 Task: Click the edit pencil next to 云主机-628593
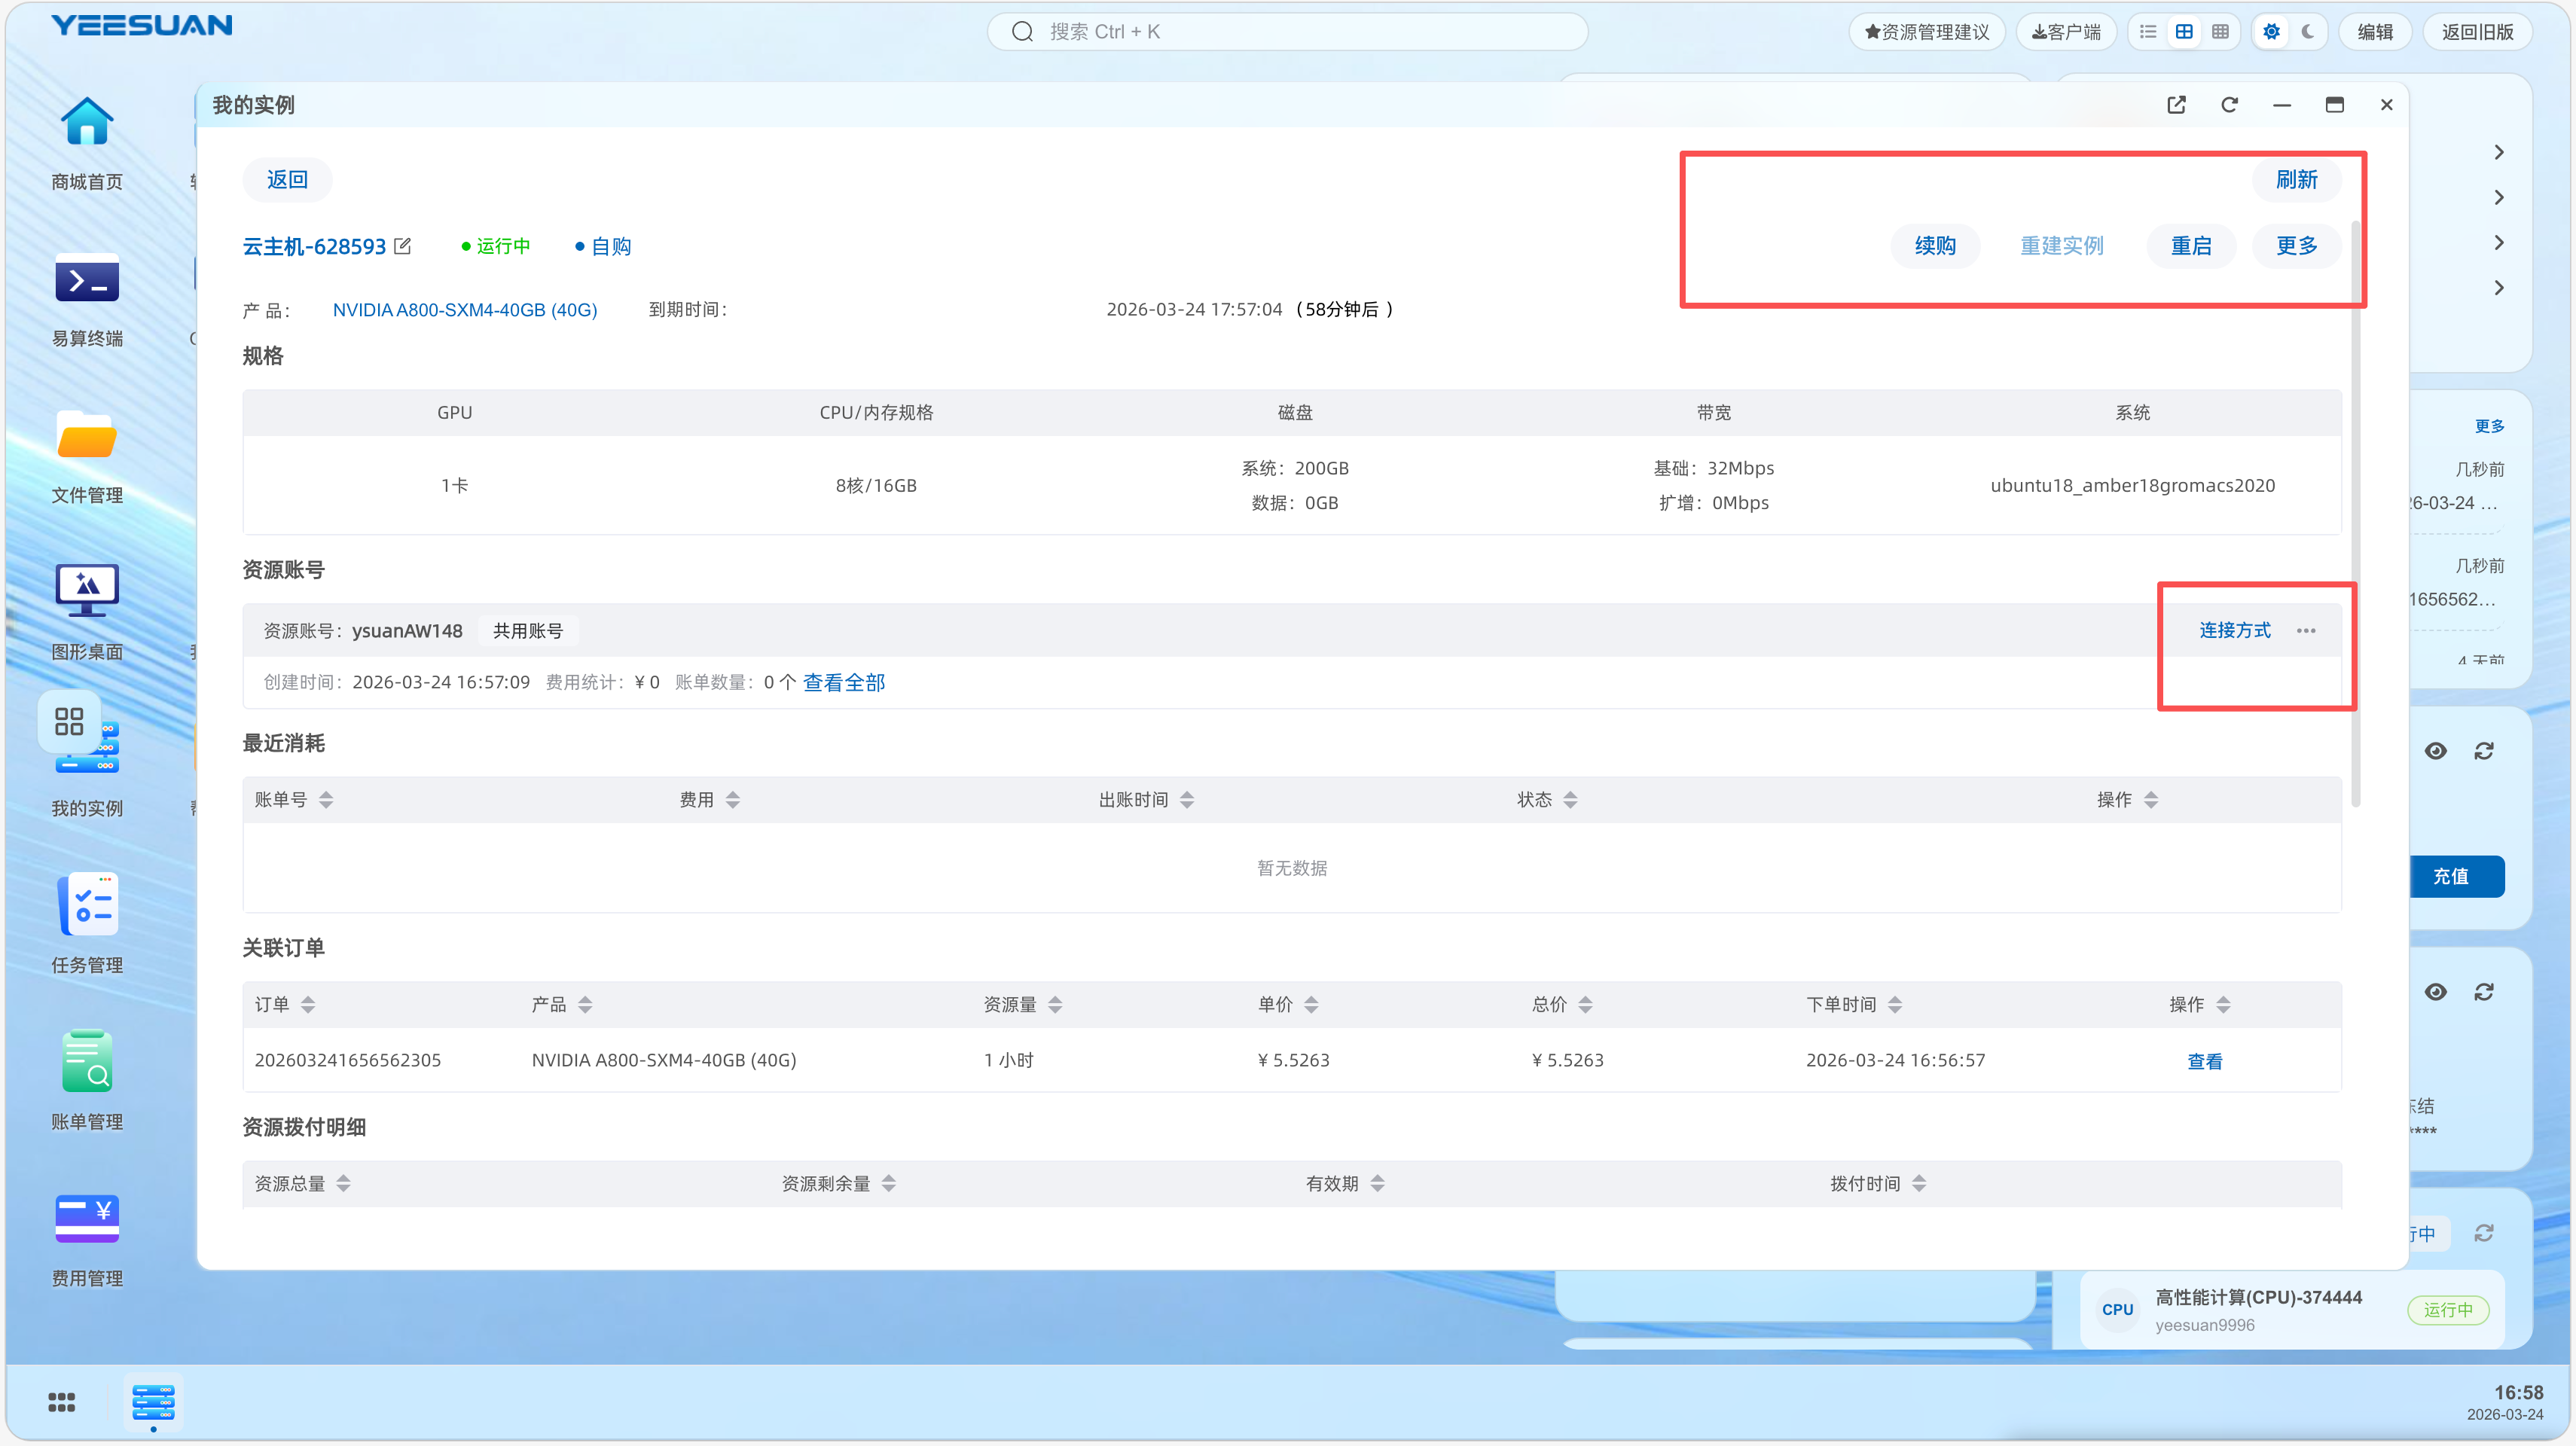pos(403,246)
